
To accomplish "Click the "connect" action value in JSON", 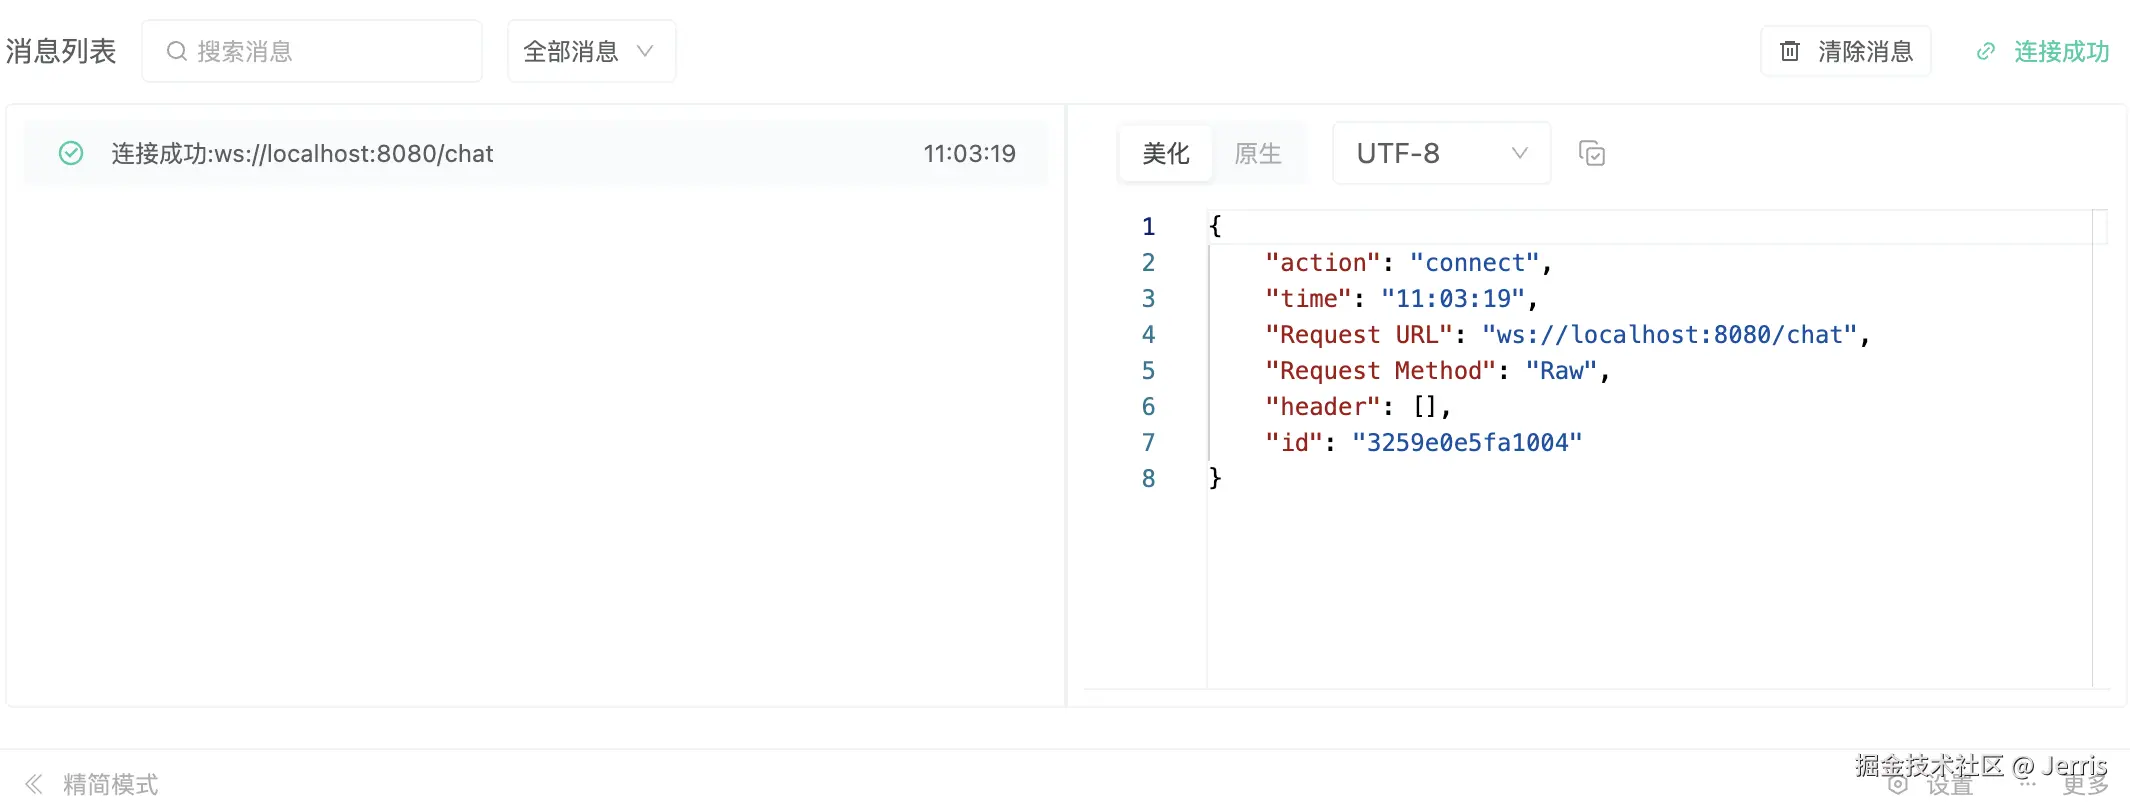I will pyautogui.click(x=1475, y=263).
